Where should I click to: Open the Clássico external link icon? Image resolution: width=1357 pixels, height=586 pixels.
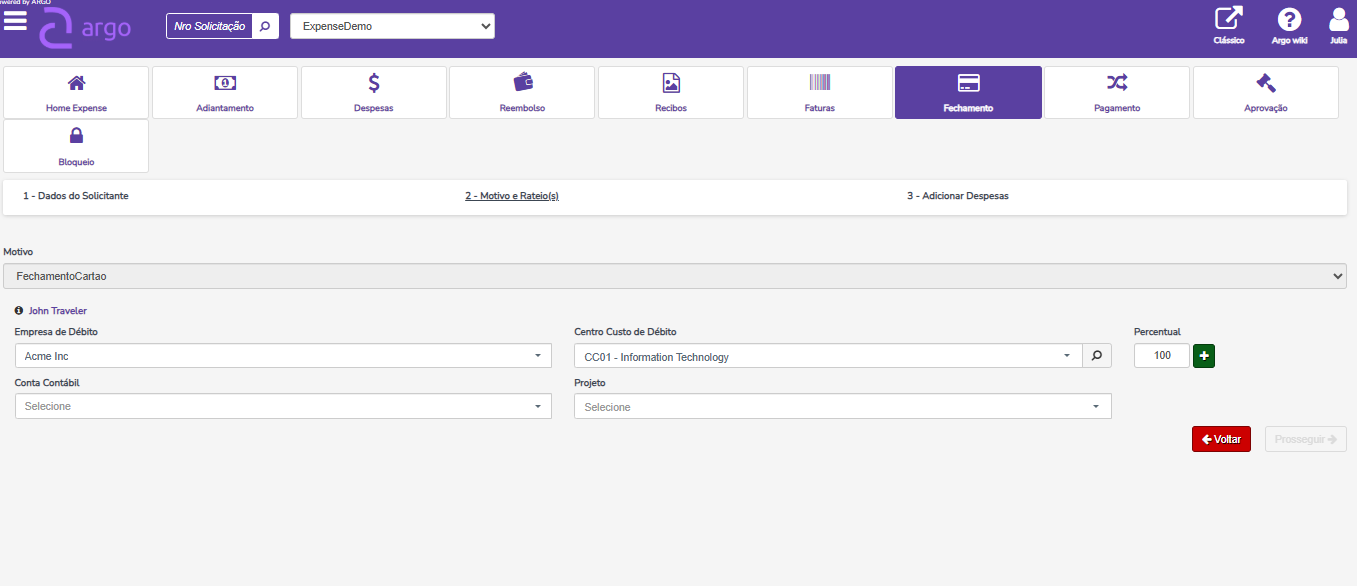point(1228,20)
